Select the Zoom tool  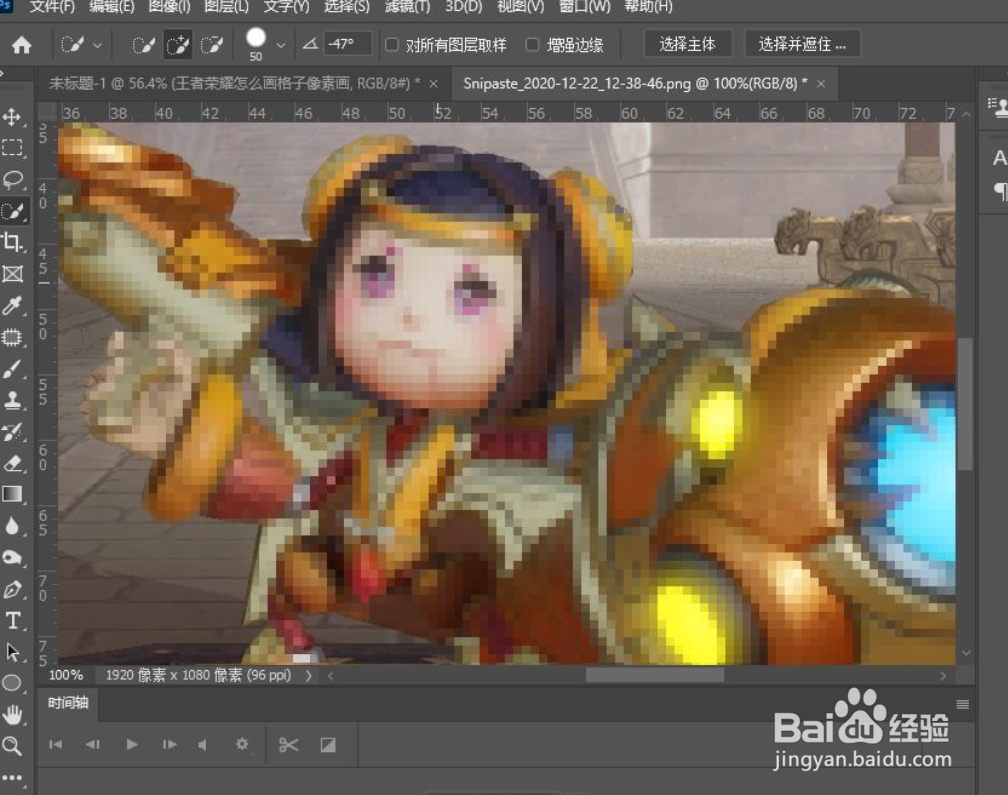click(x=12, y=746)
